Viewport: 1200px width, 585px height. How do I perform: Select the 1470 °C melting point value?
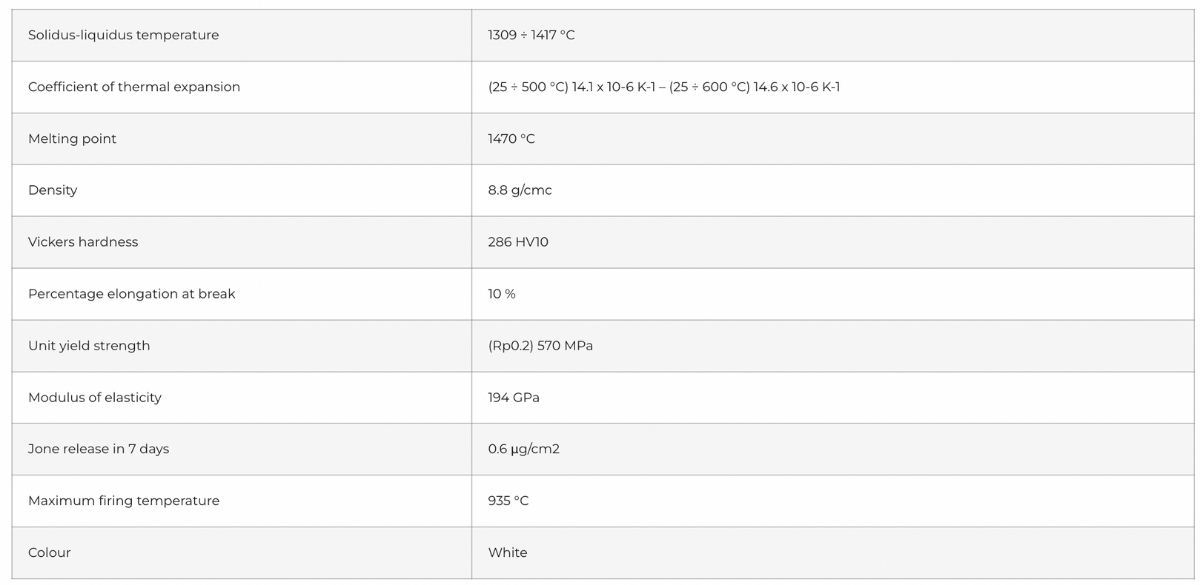click(x=511, y=139)
